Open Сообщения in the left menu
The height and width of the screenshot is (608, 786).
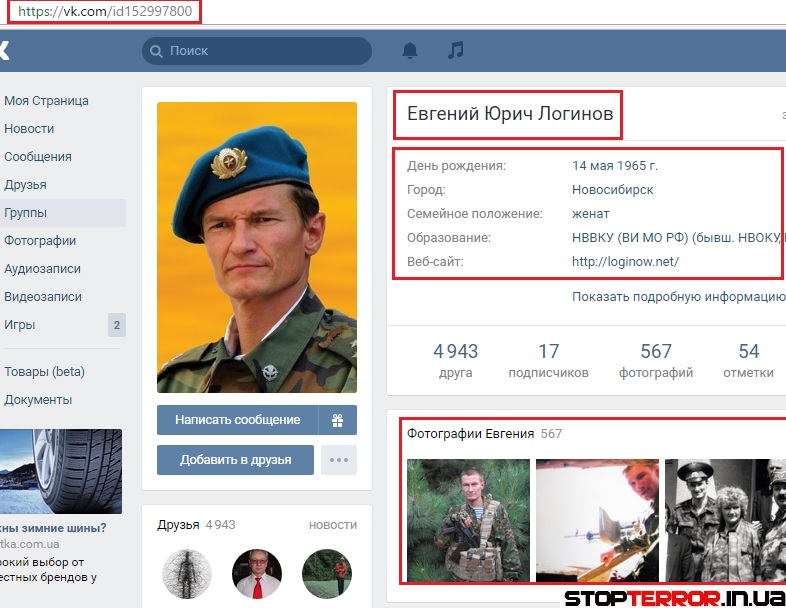38,157
